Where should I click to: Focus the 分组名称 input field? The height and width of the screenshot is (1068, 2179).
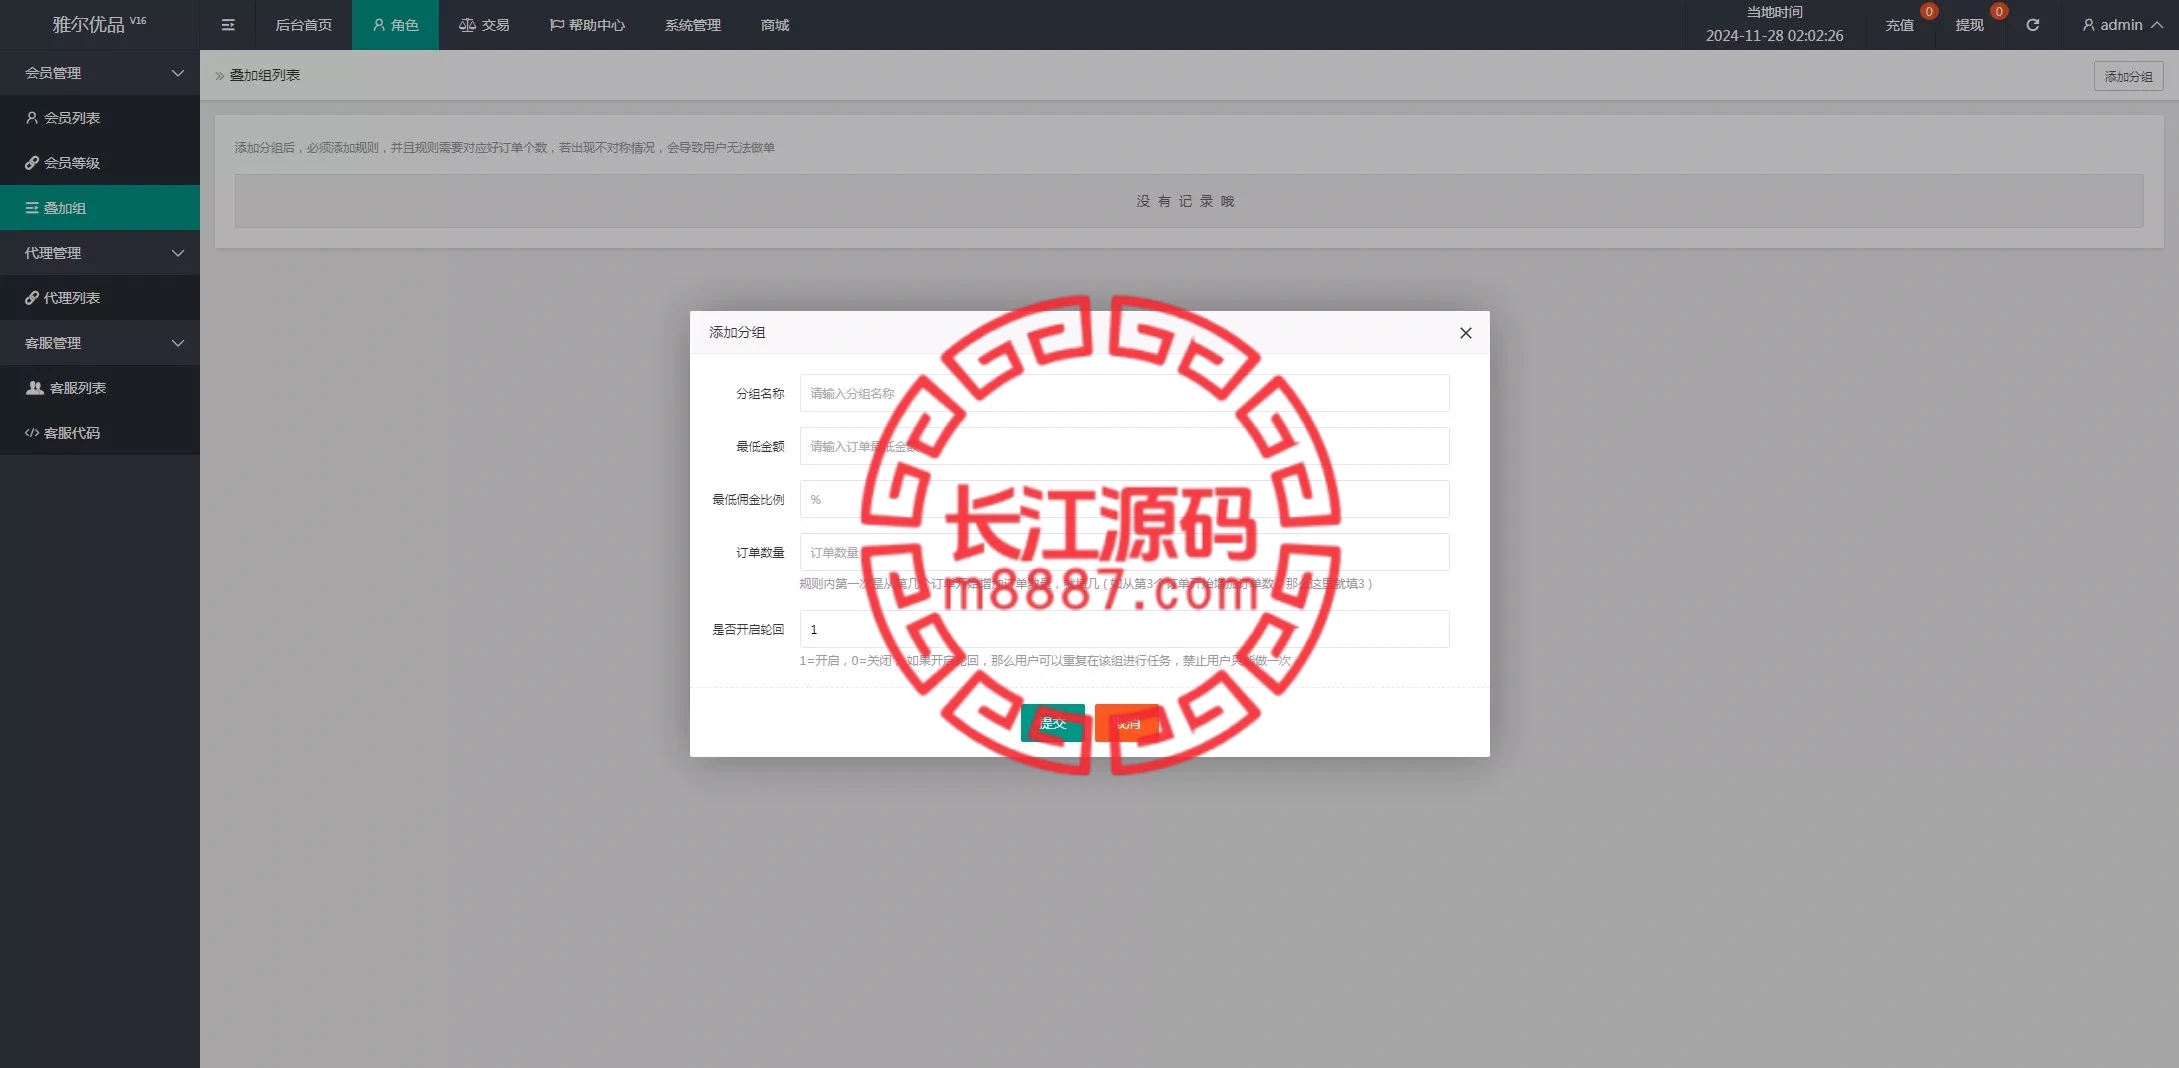pos(1124,393)
